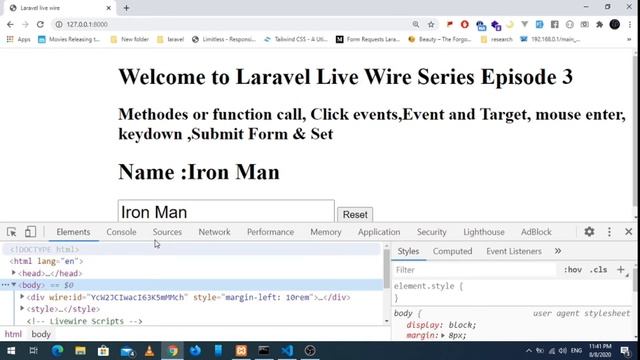Open the Windows Start menu
640x360 pixels.
tap(11, 351)
